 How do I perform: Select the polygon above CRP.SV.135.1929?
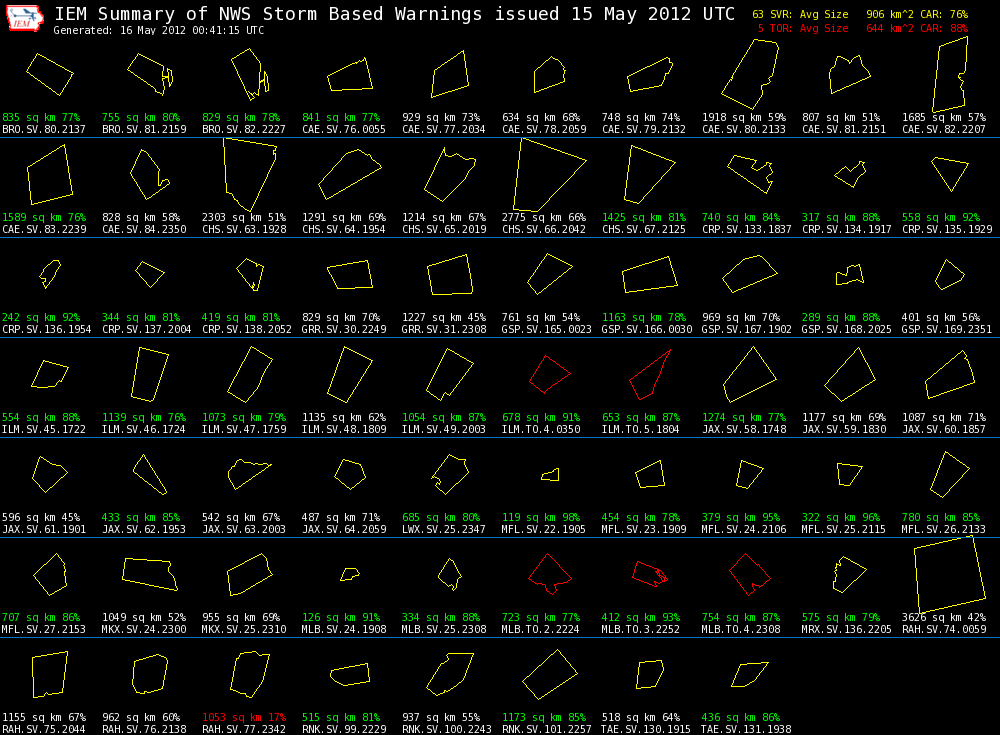[x=950, y=174]
